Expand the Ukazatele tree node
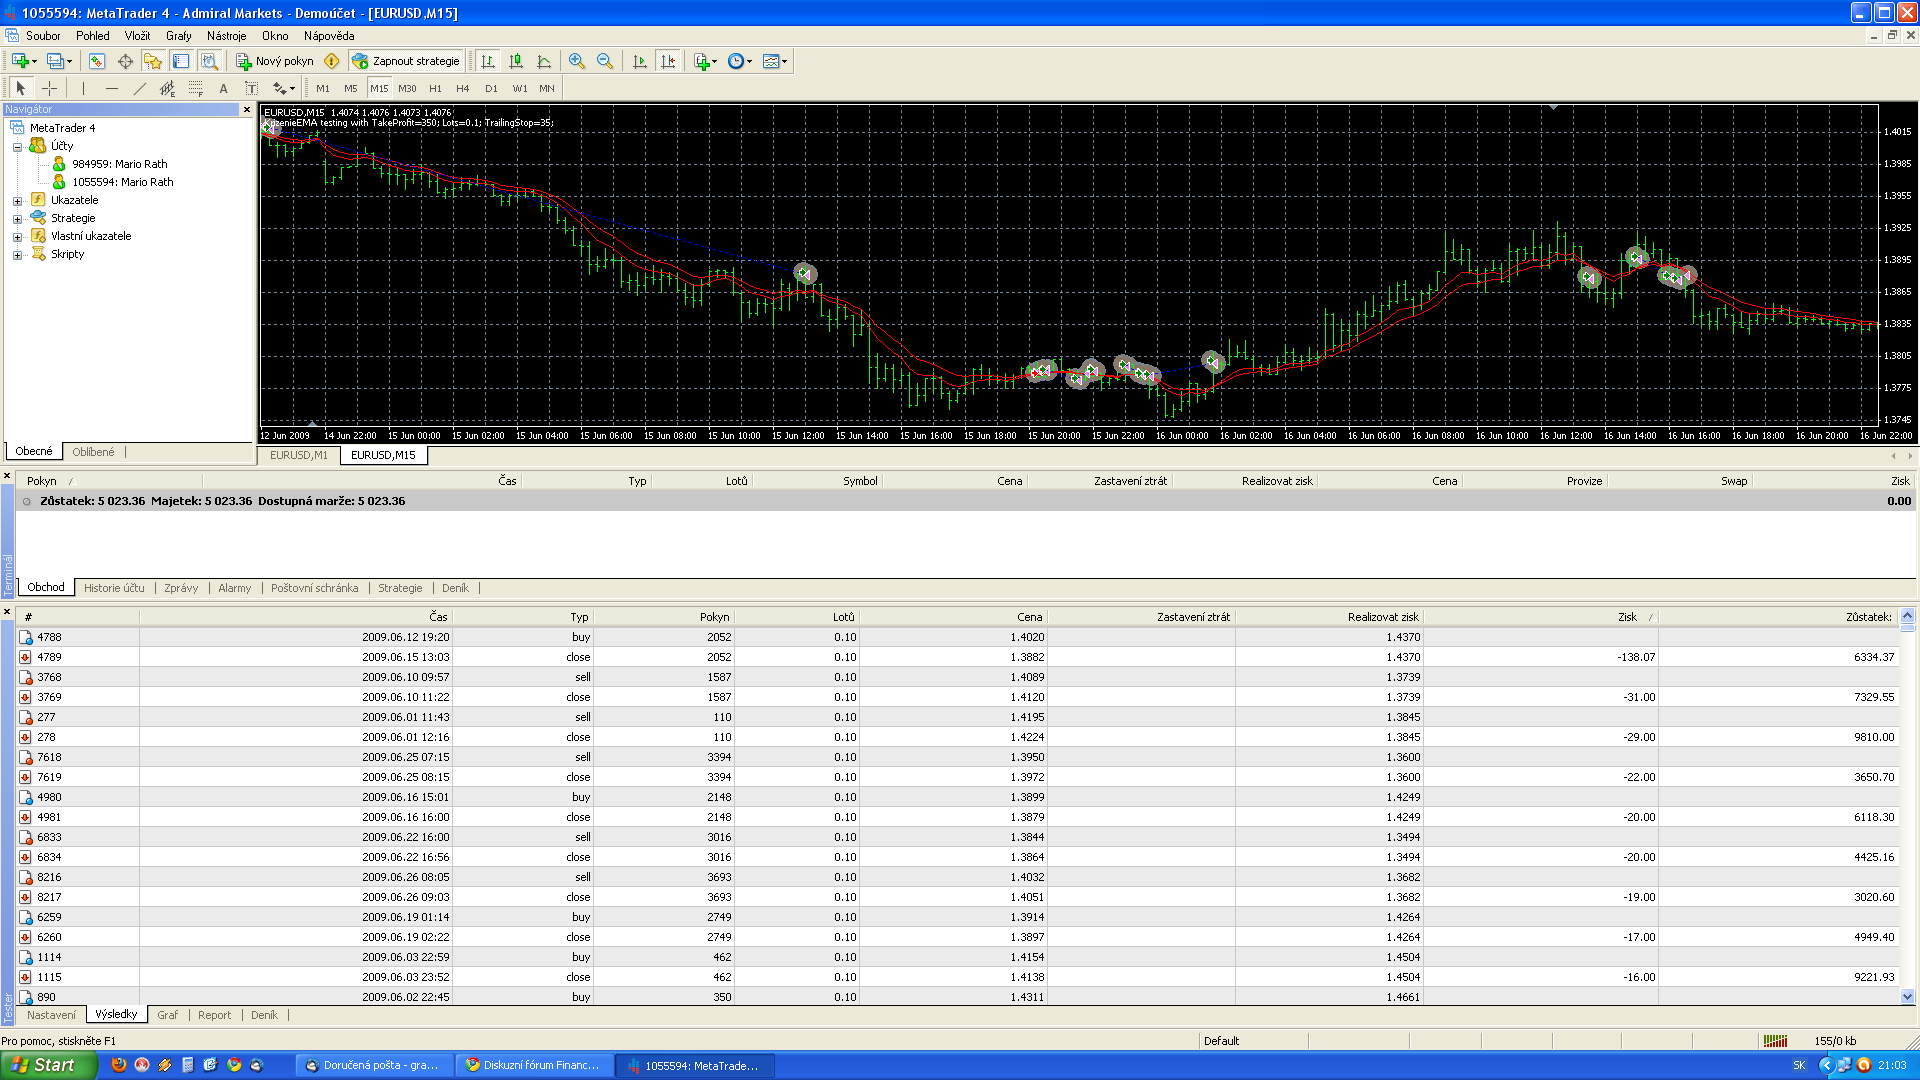Viewport: 1920px width, 1080px height. 17,200
